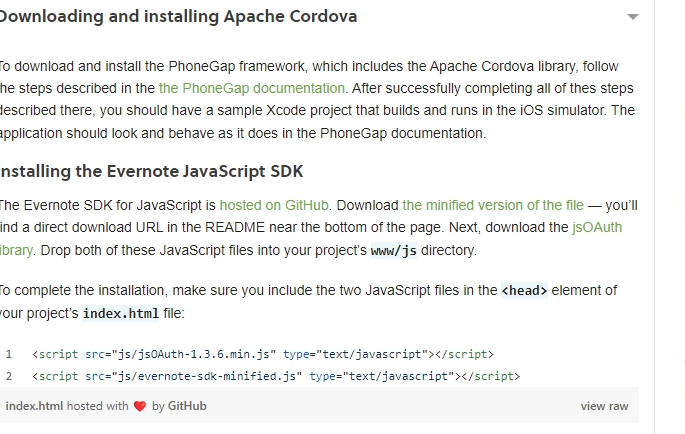Click the jsOAuth link text
The width and height of the screenshot is (685, 434).
tap(597, 228)
